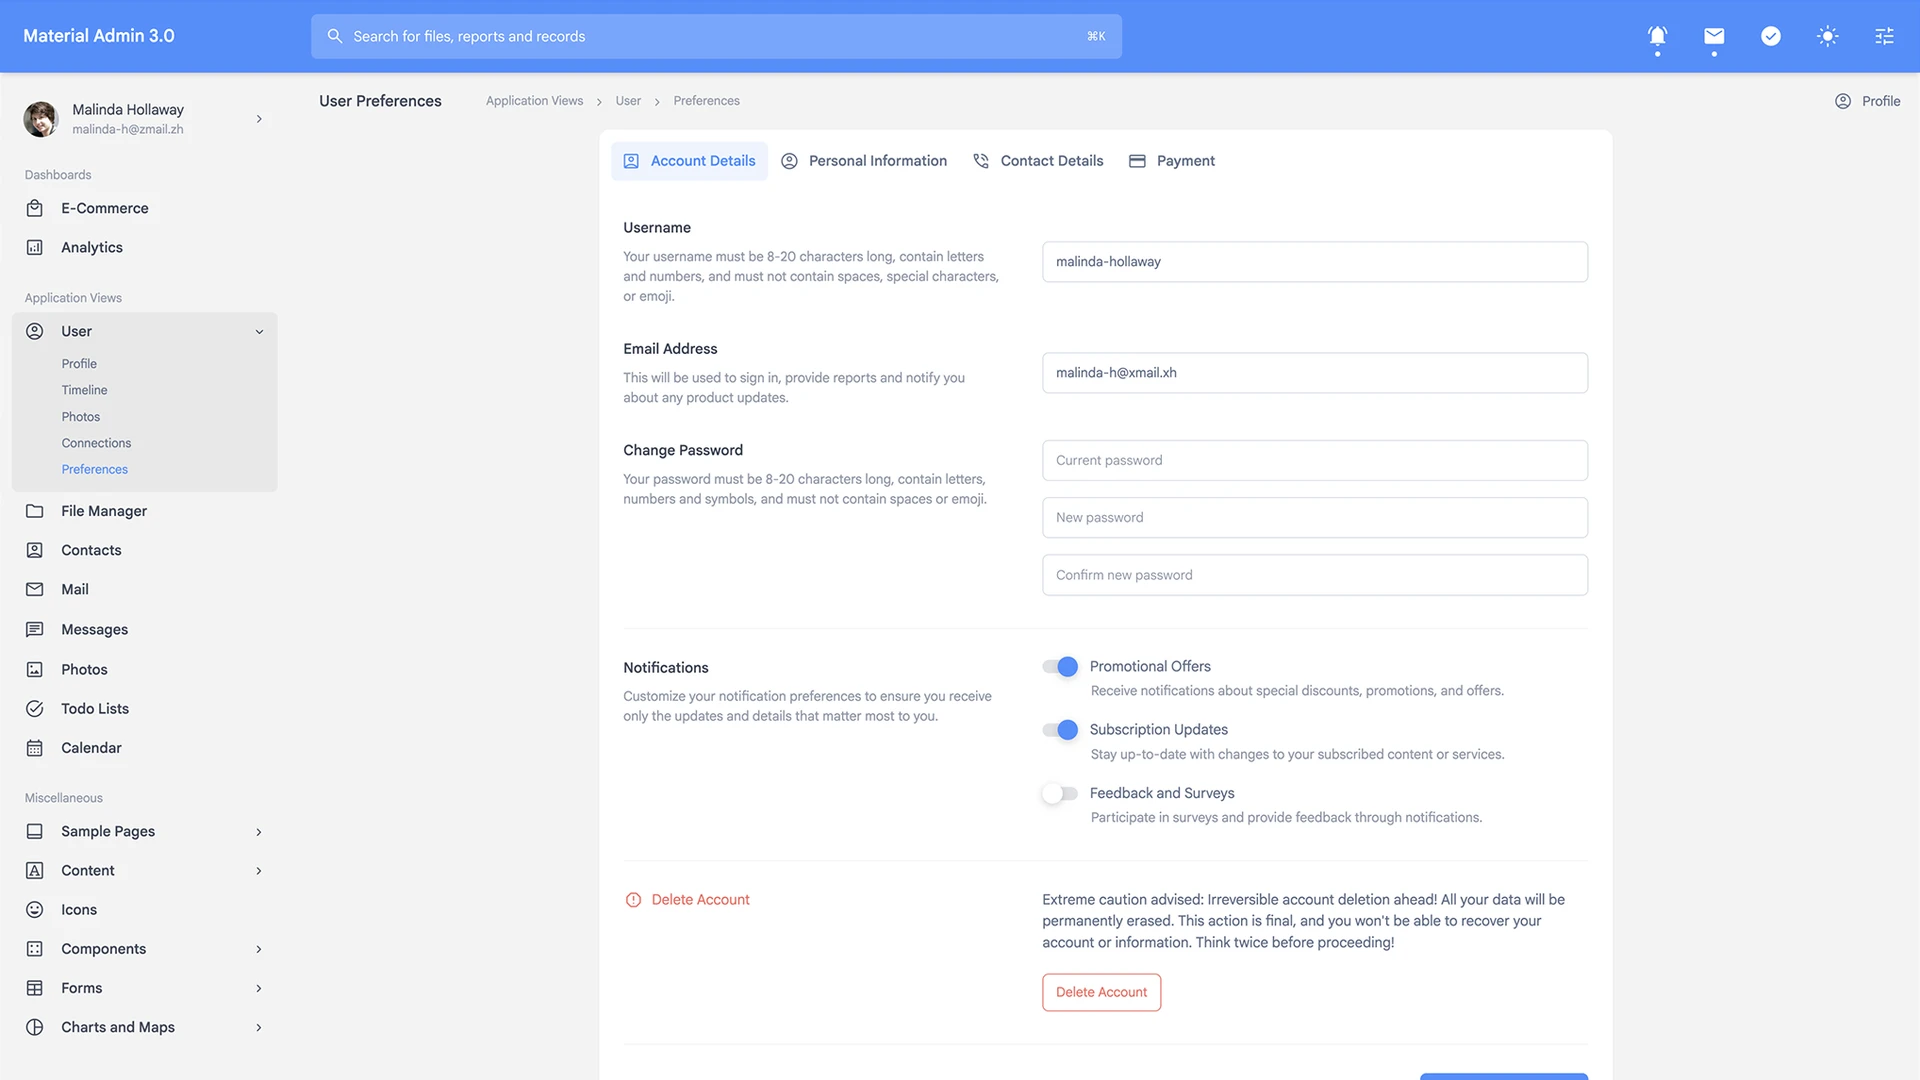Click the Profile person icon at top right
Image resolution: width=1920 pixels, height=1080 pixels.
[x=1843, y=101]
